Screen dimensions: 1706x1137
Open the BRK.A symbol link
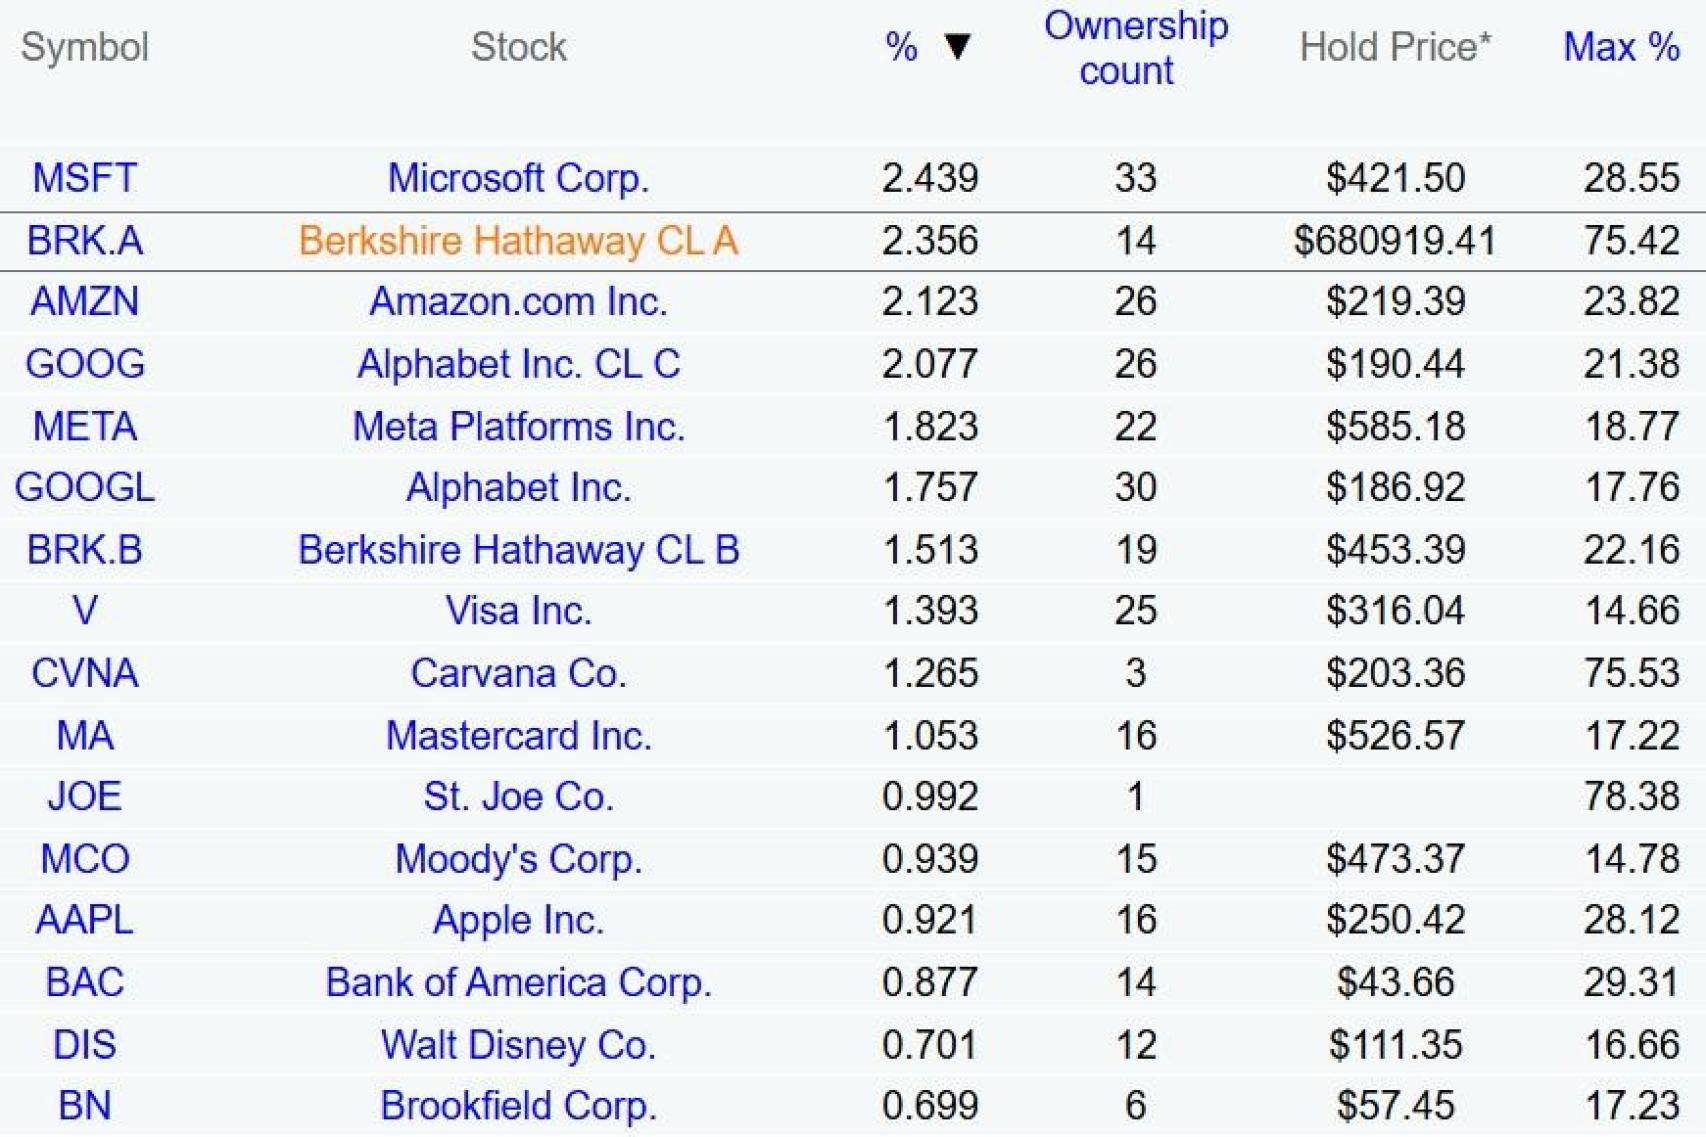[x=84, y=241]
